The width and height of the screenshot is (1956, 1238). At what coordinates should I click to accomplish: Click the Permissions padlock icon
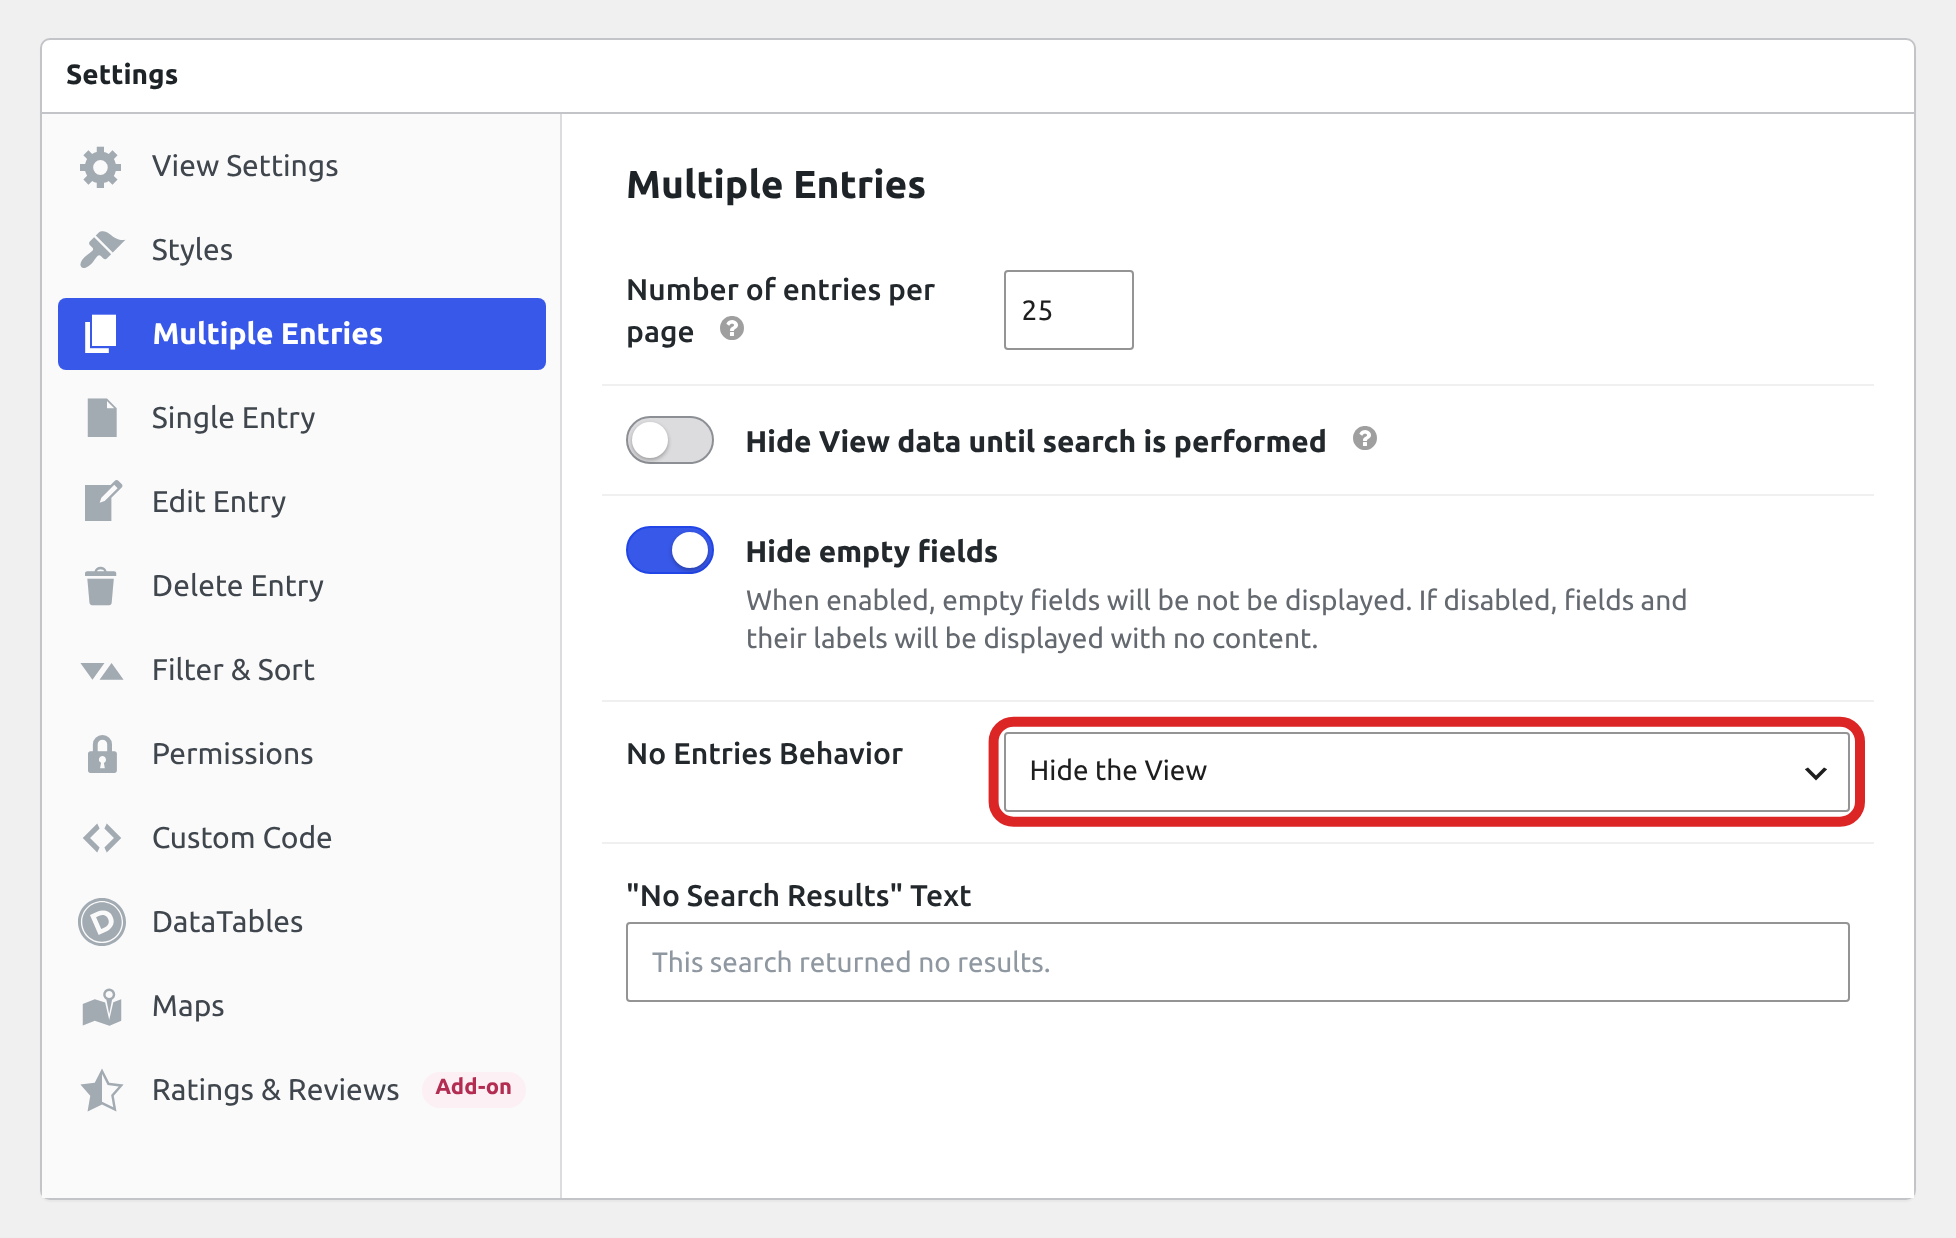point(101,754)
